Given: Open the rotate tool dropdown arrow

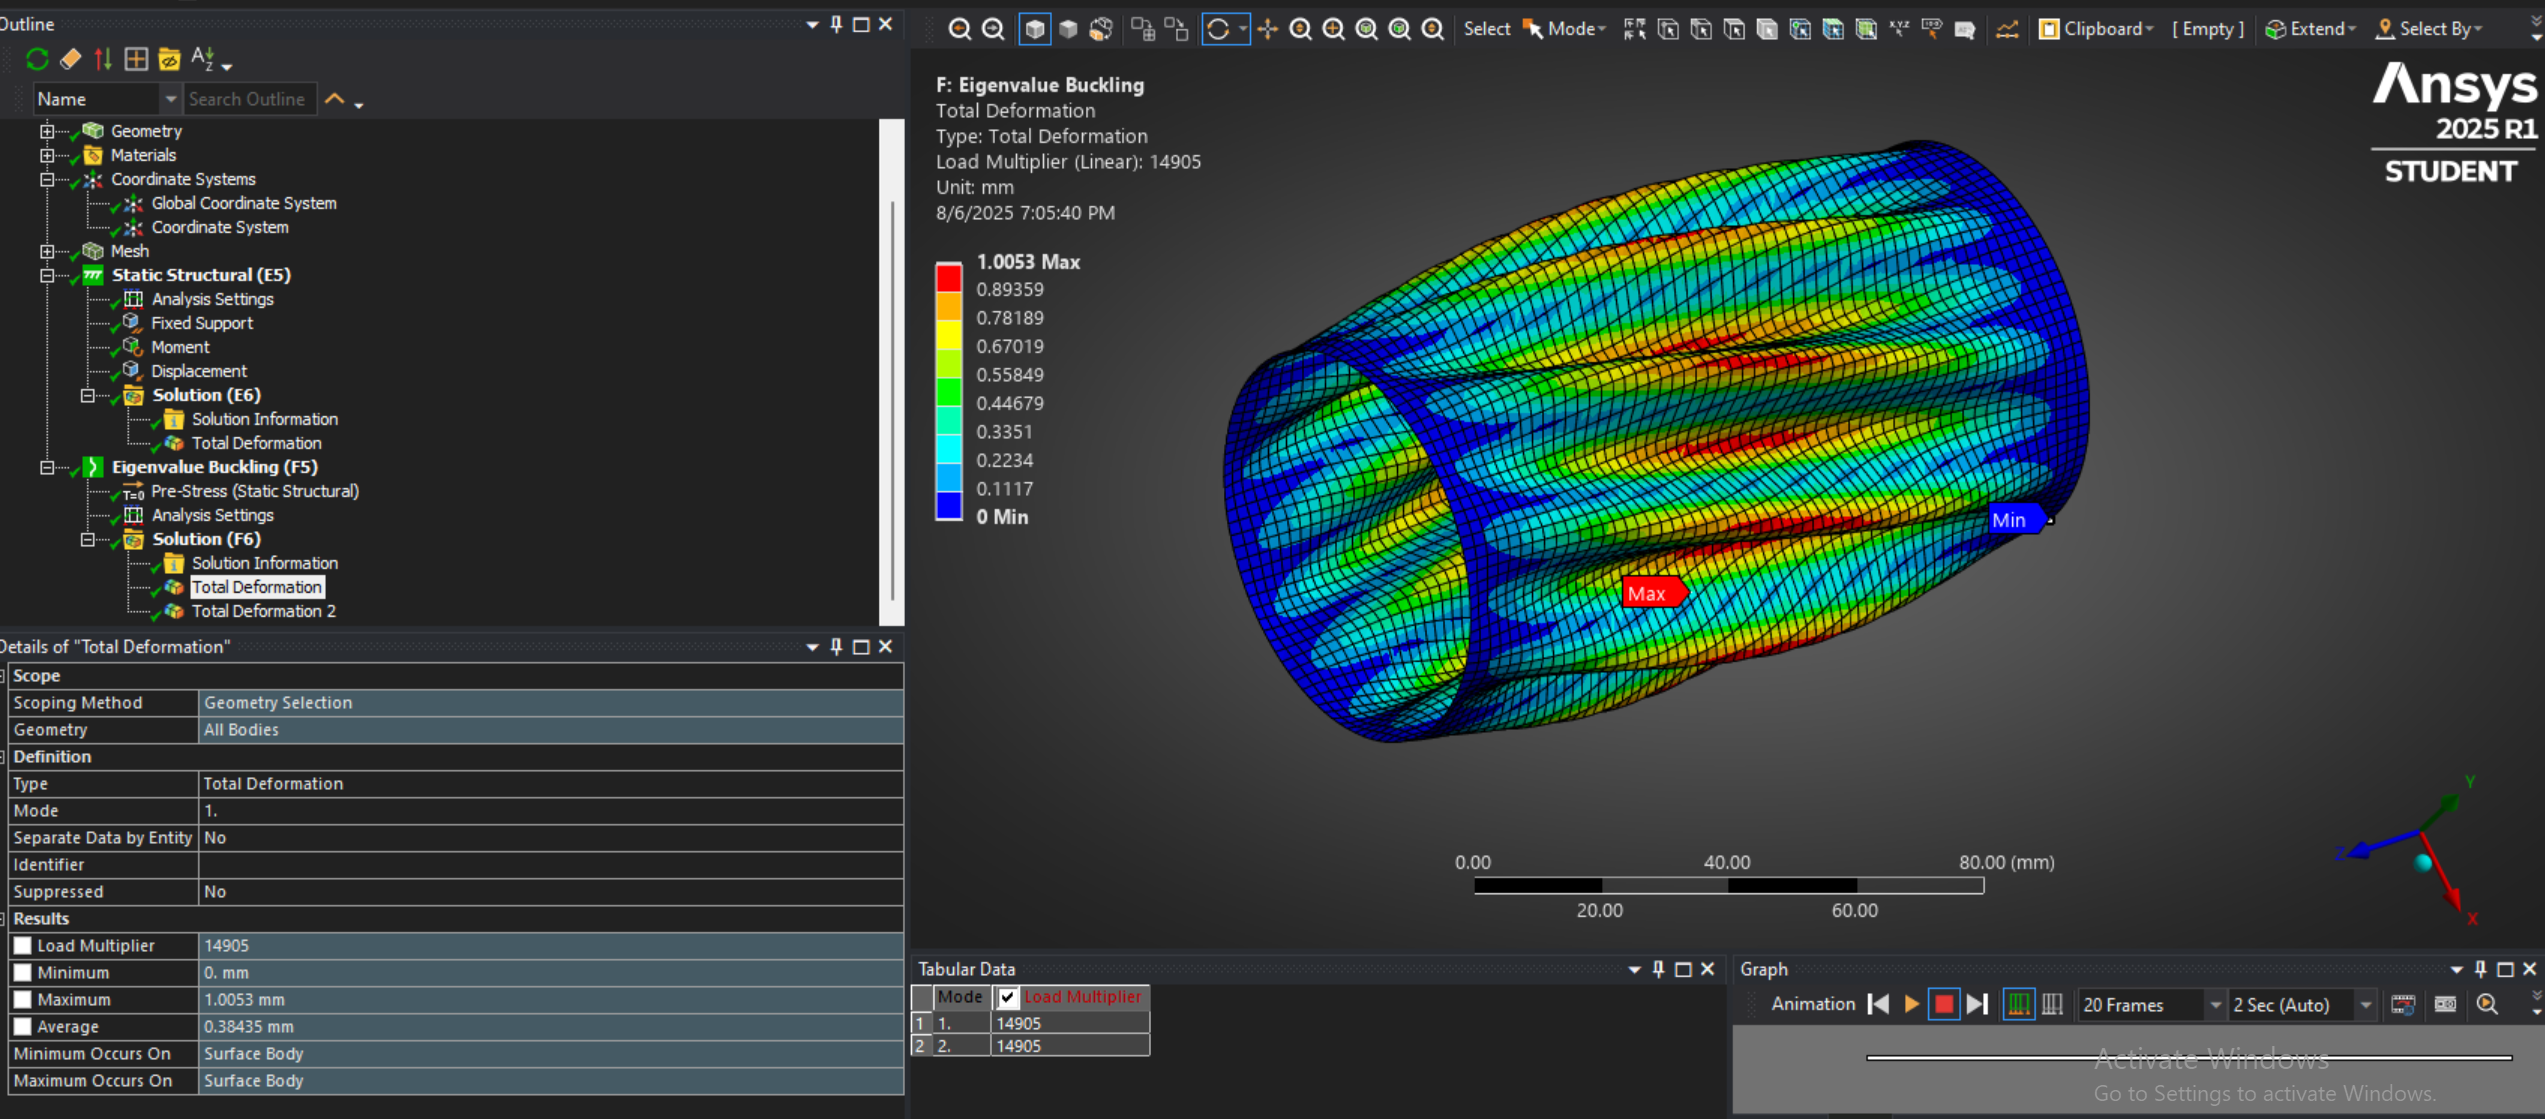Looking at the screenshot, I should [x=1243, y=29].
